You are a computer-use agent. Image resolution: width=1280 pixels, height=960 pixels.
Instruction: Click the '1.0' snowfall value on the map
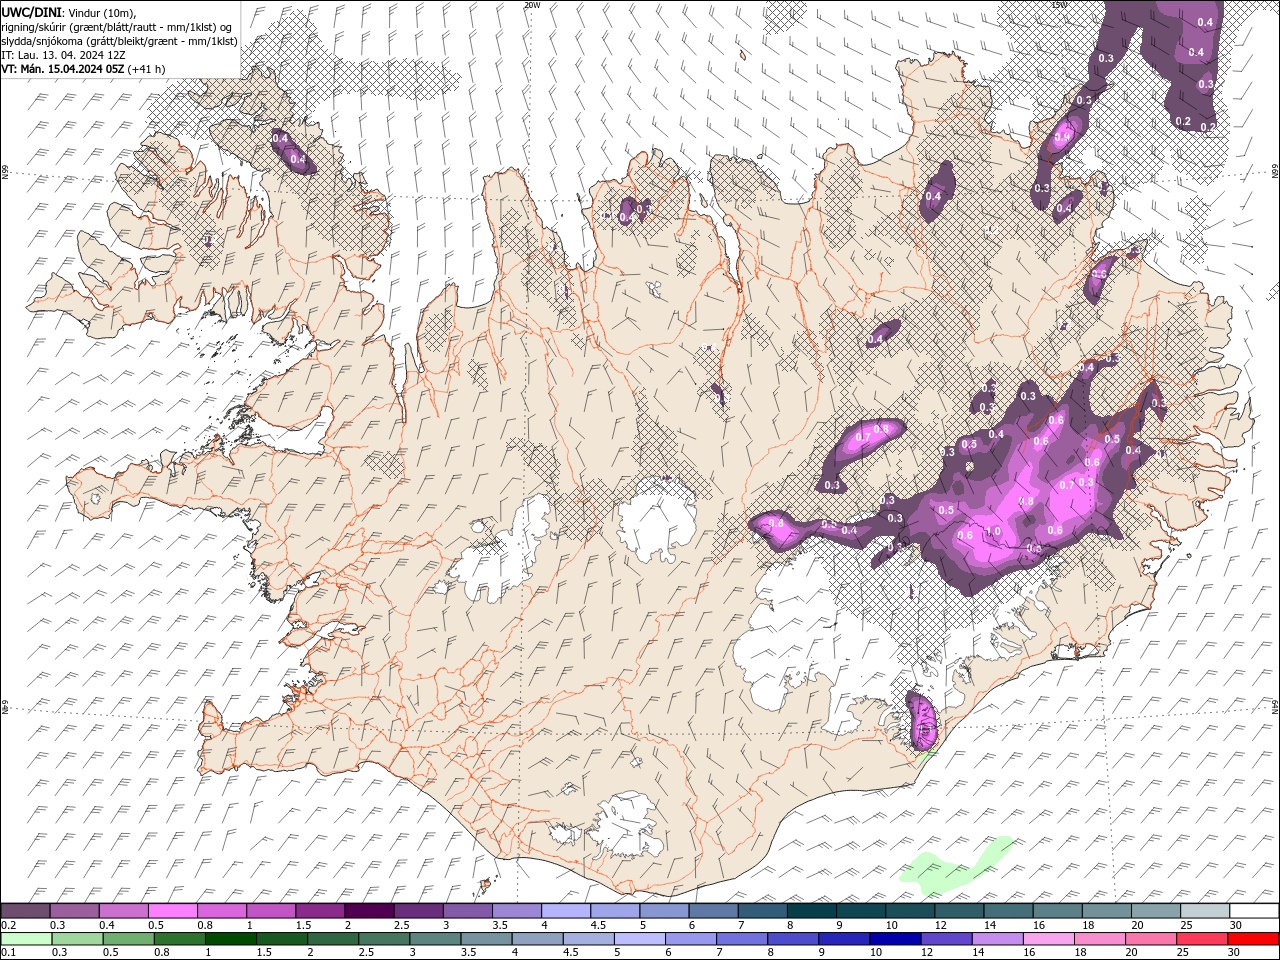click(x=993, y=531)
